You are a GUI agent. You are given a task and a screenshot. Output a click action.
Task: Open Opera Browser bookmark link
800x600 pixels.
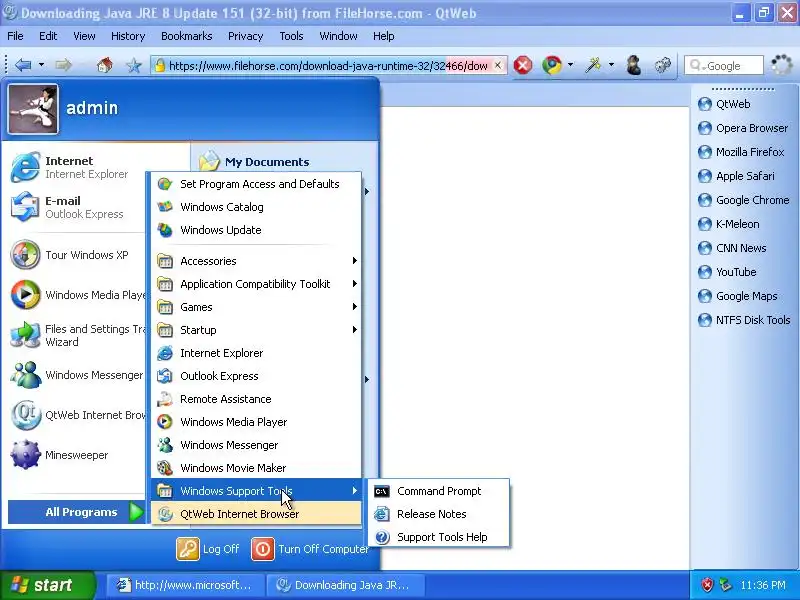click(x=743, y=128)
